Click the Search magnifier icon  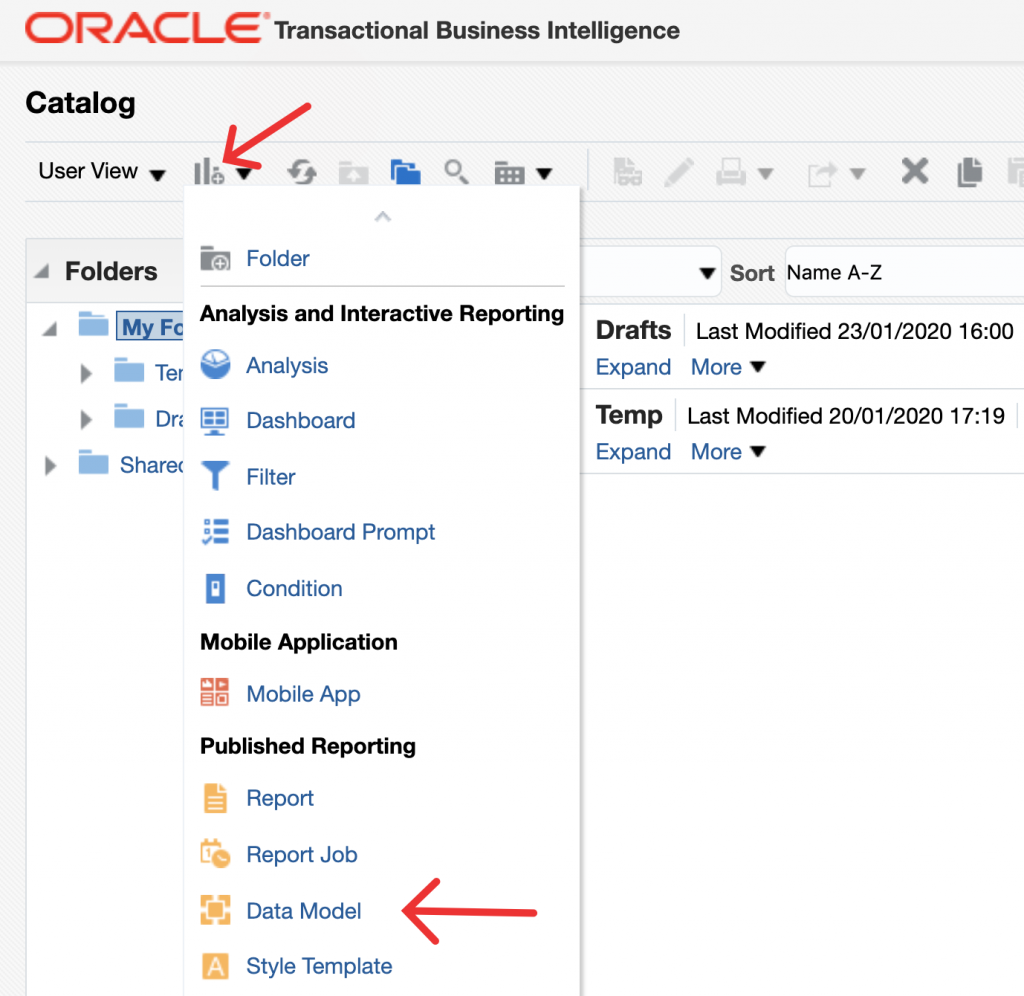coord(456,172)
